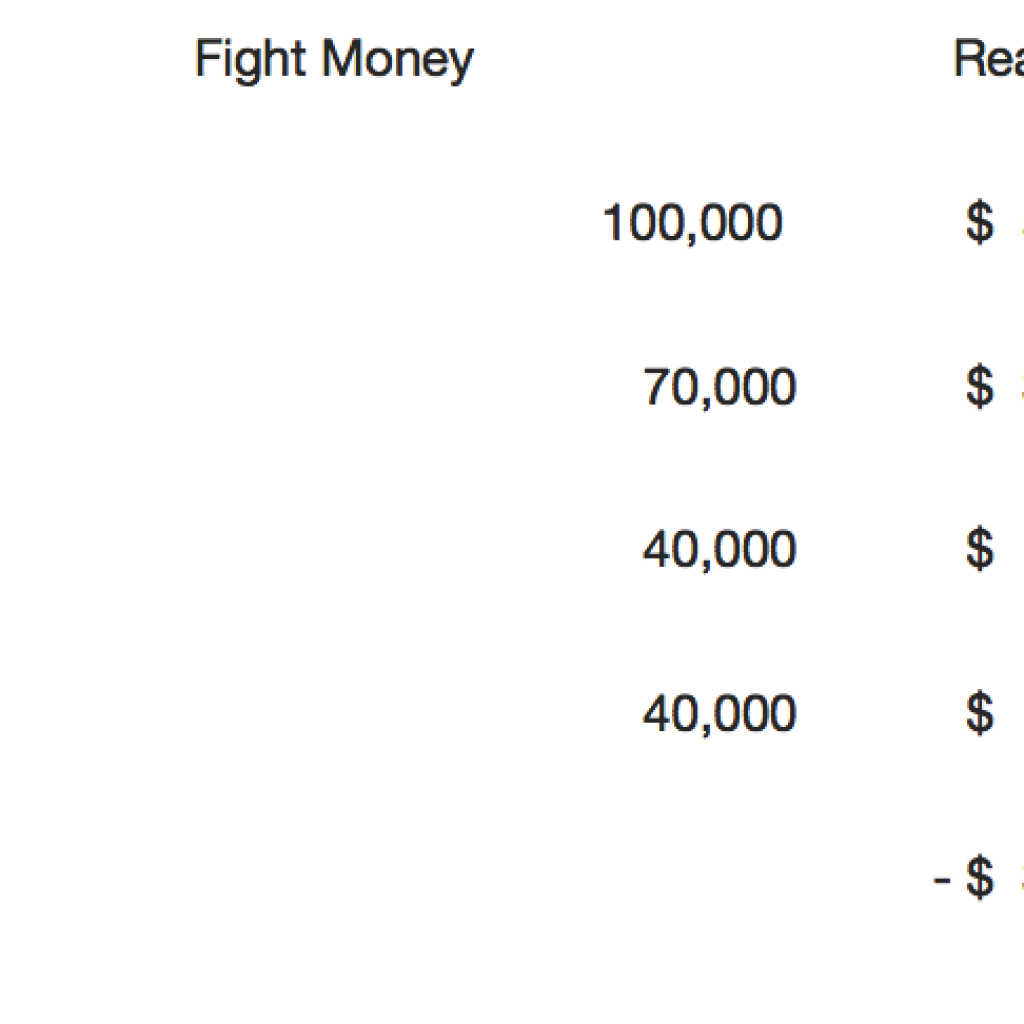Click the lower 40,000 value
1024x1024 pixels.
coord(719,713)
